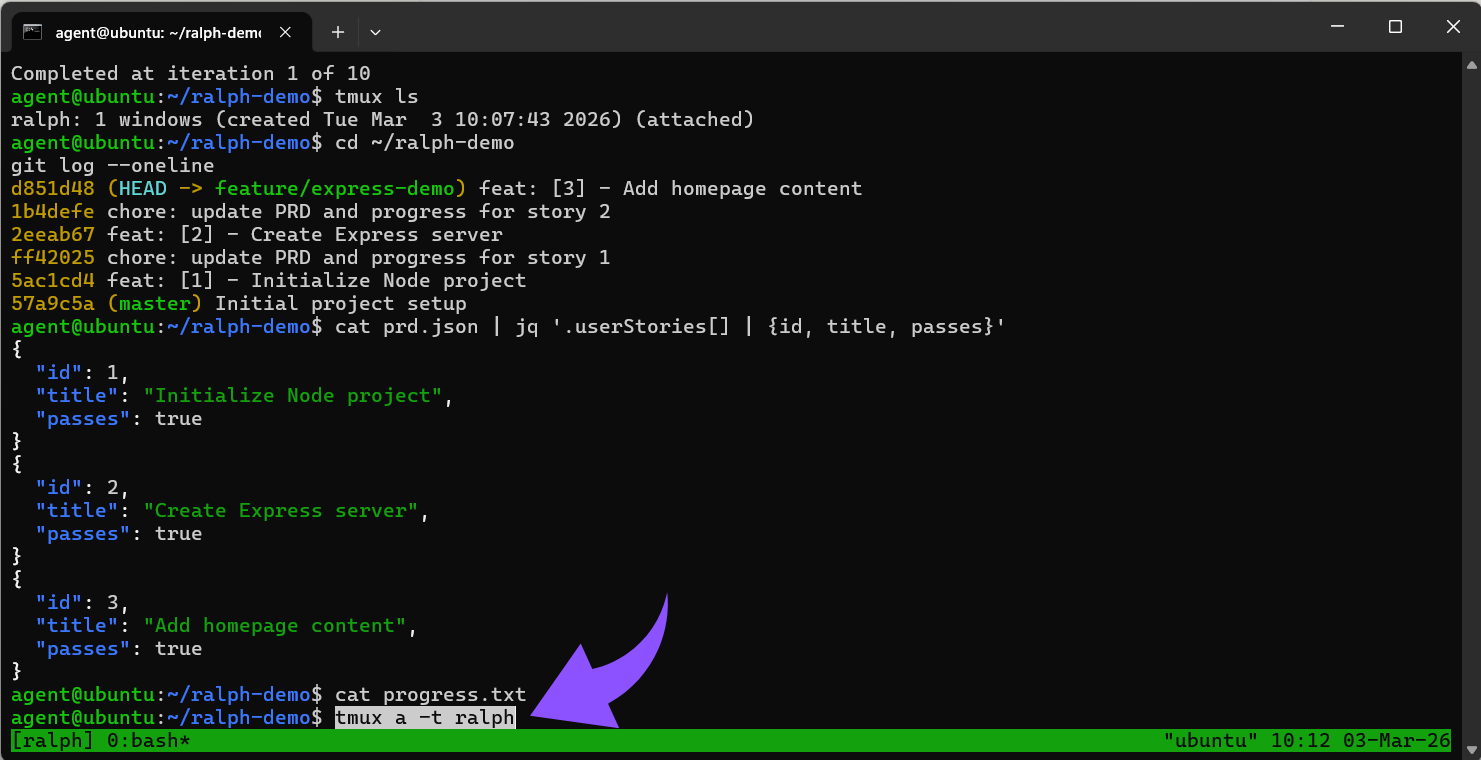This screenshot has width=1481, height=760.
Task: Click the HEAD pointer label
Action: click(x=141, y=188)
